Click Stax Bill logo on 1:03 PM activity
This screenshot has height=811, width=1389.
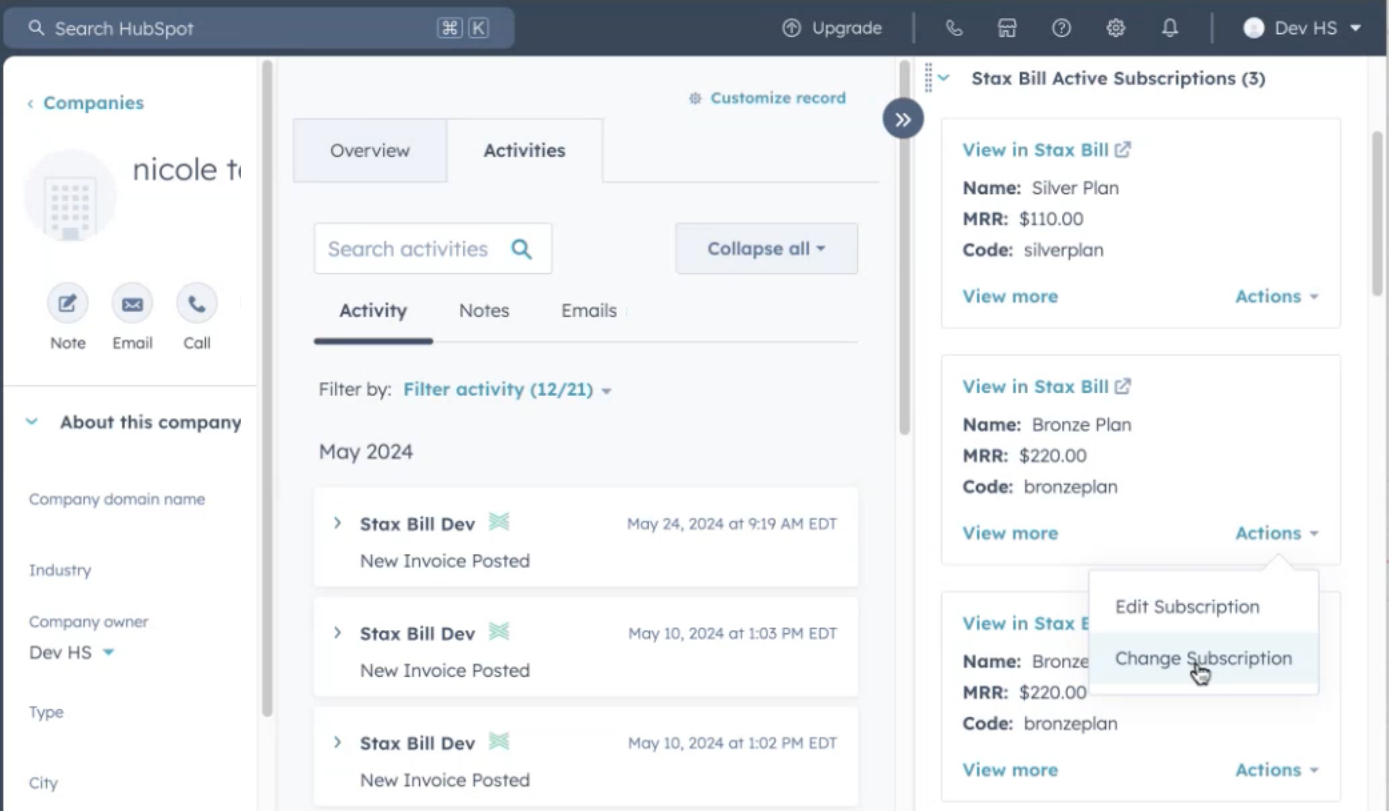499,632
